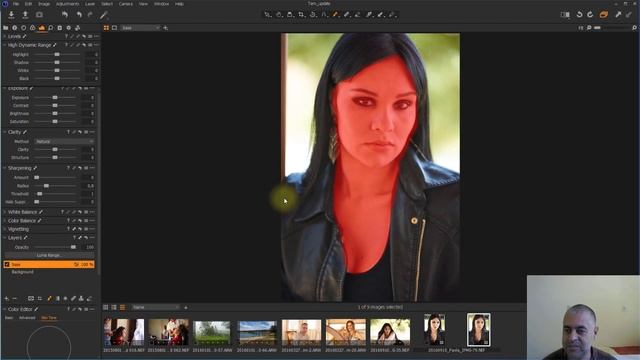Image resolution: width=640 pixels, height=360 pixels.
Task: Click the HDR Highlight slider handle
Action: [x=57, y=54]
